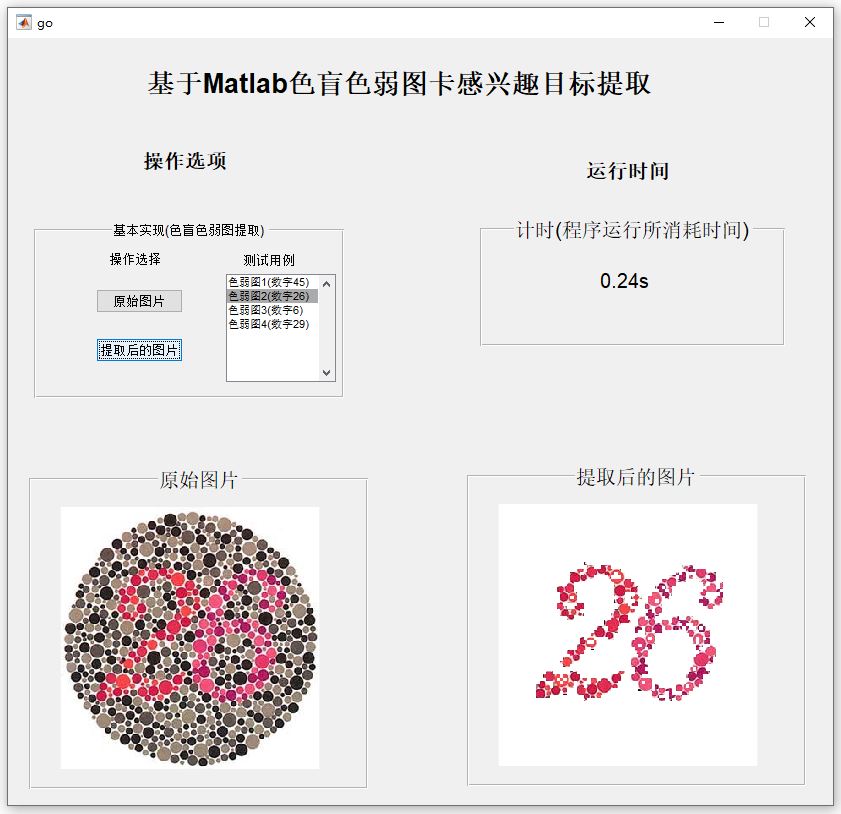Click the extracted number 26 image
The width and height of the screenshot is (841, 814).
[628, 635]
